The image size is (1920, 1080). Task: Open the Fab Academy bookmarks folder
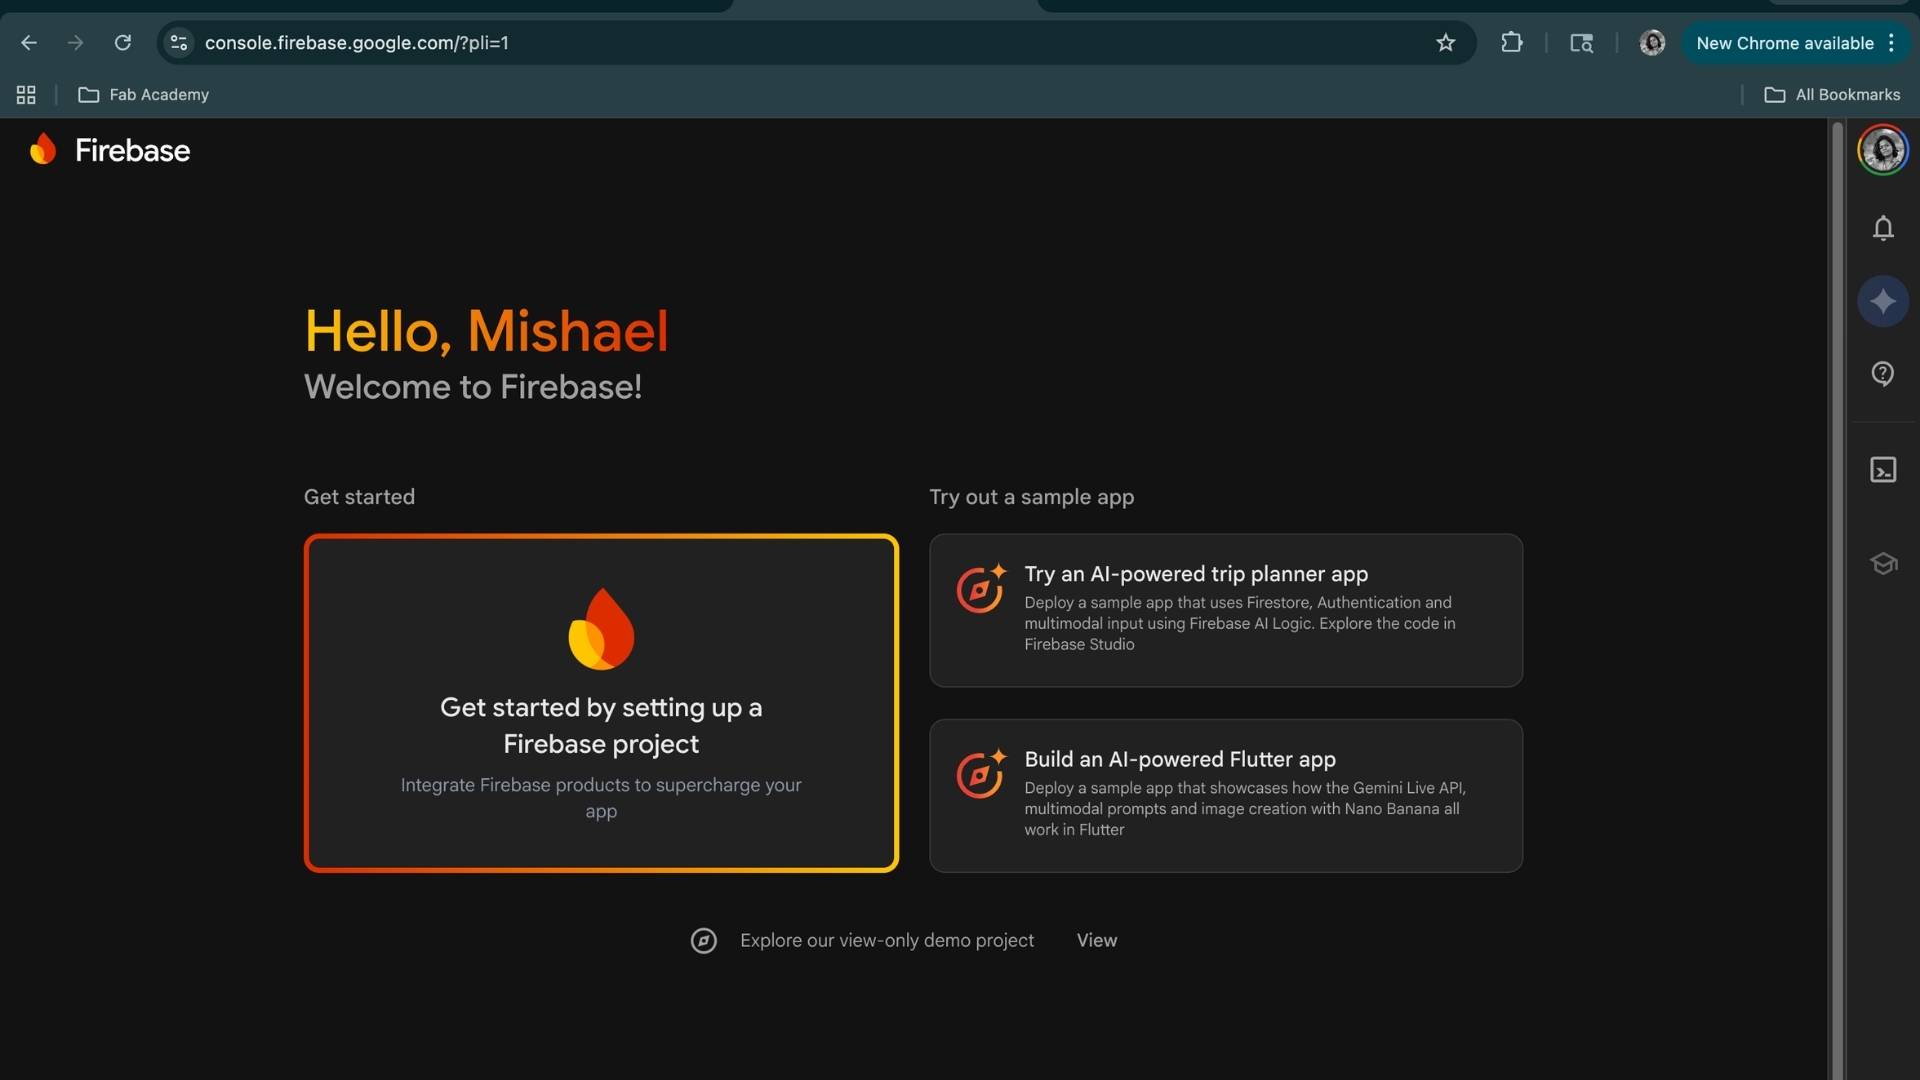144,95
